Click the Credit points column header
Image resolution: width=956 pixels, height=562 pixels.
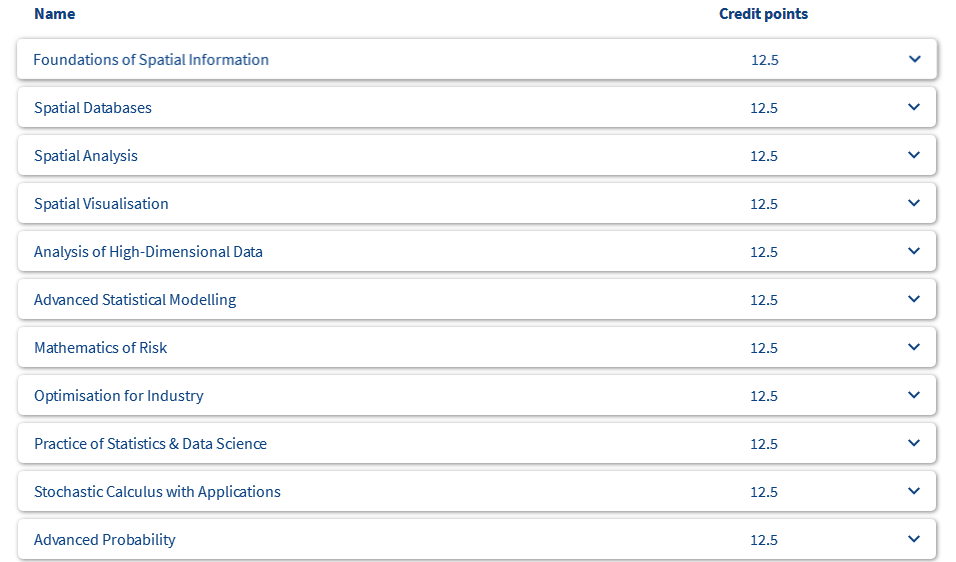(x=763, y=14)
